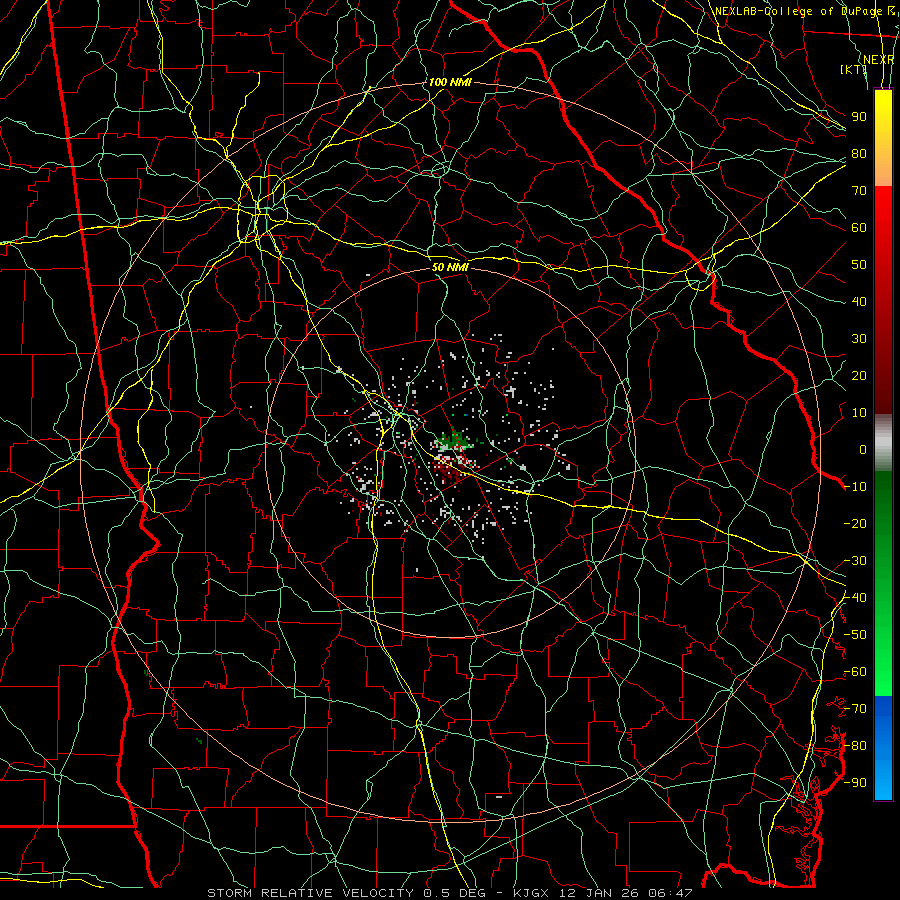The height and width of the screenshot is (900, 900).
Task: Click the -40 value on the velocity scale
Action: pyautogui.click(x=855, y=598)
